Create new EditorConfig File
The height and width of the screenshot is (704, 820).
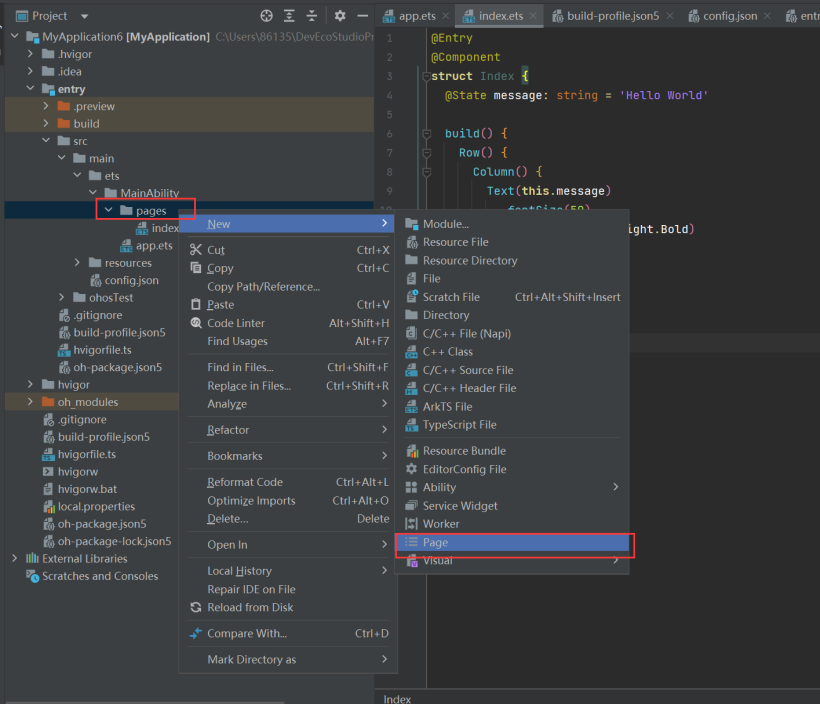point(512,469)
